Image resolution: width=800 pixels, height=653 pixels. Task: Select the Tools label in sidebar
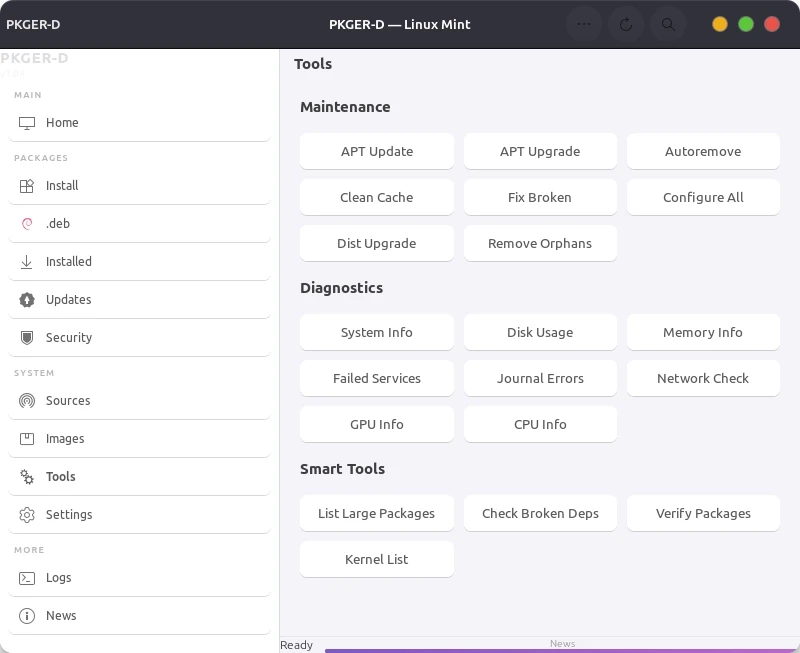tap(61, 476)
